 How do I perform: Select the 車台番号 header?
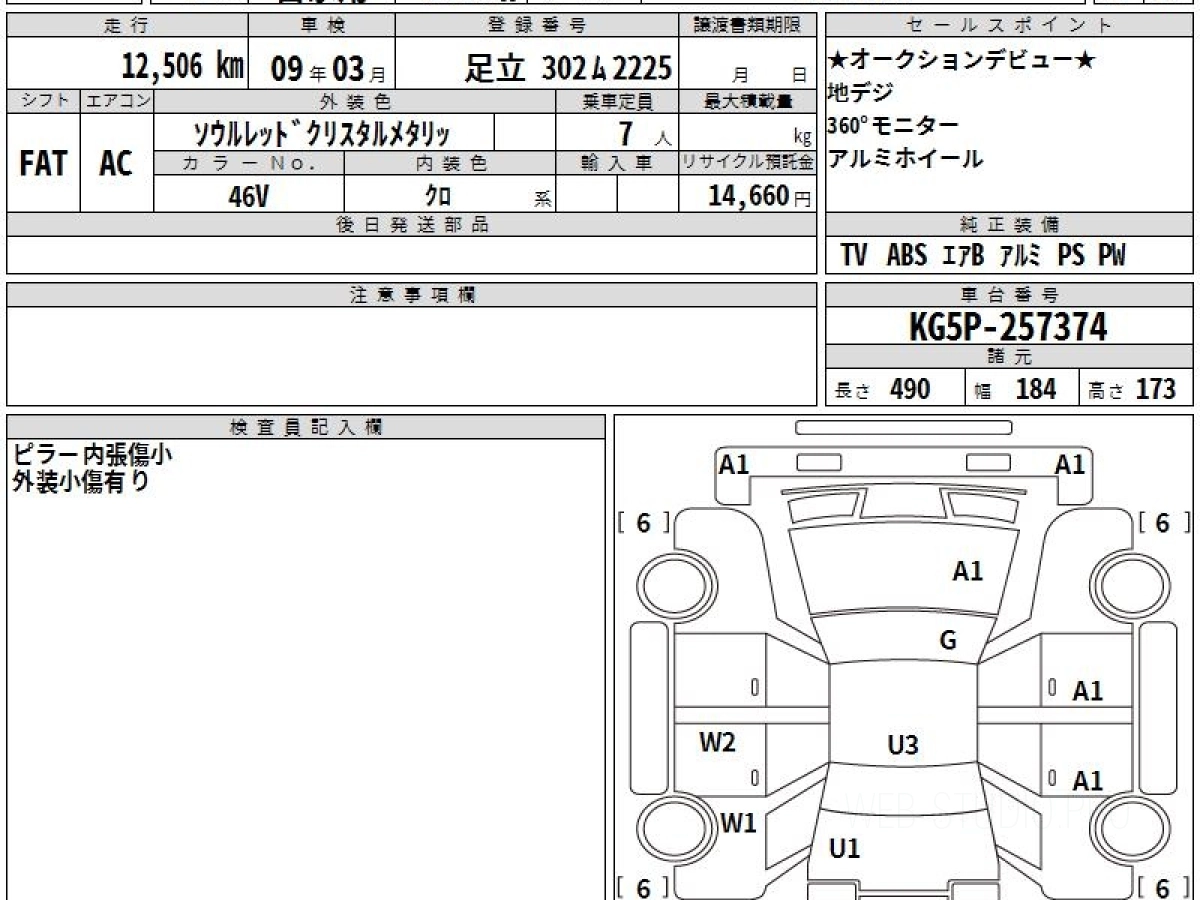coord(1009,295)
